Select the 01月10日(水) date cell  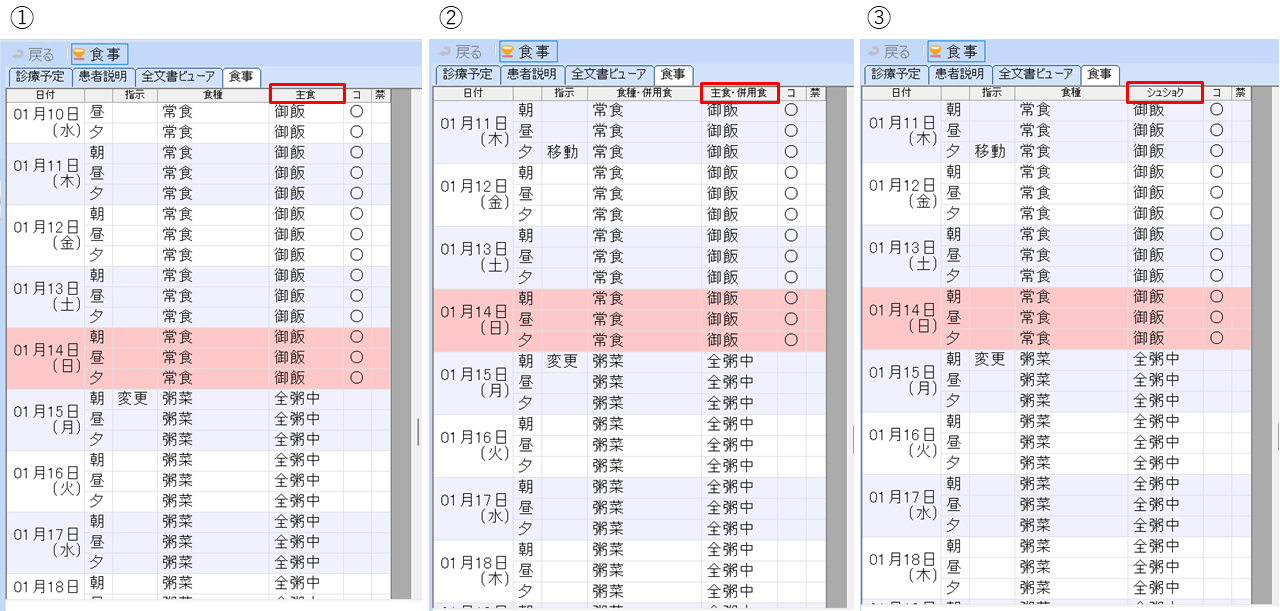[x=46, y=122]
